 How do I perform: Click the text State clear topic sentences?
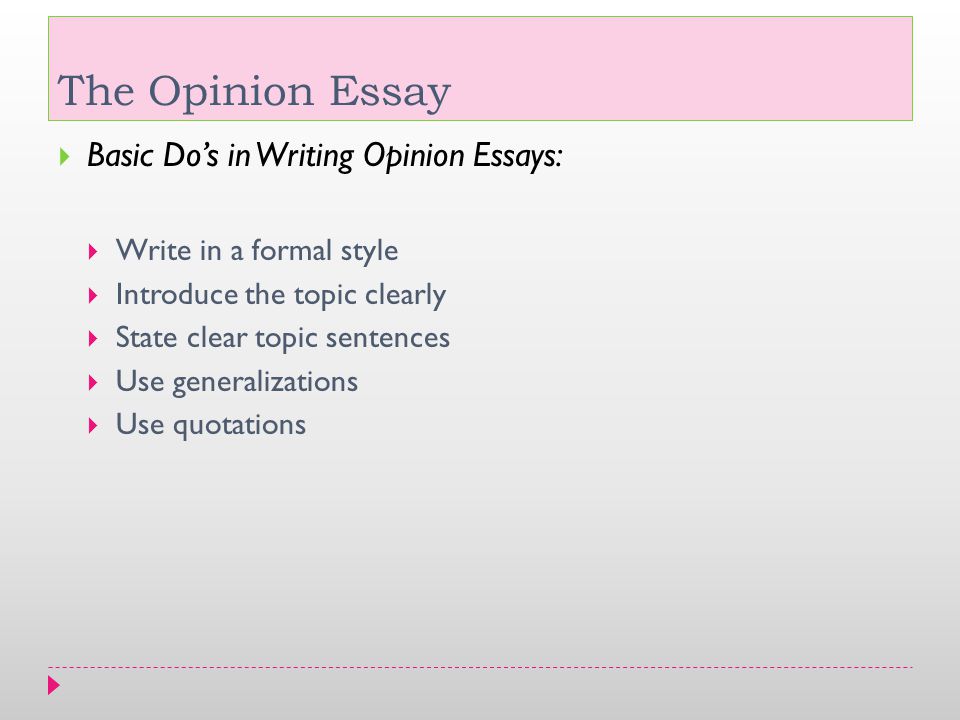(x=282, y=339)
